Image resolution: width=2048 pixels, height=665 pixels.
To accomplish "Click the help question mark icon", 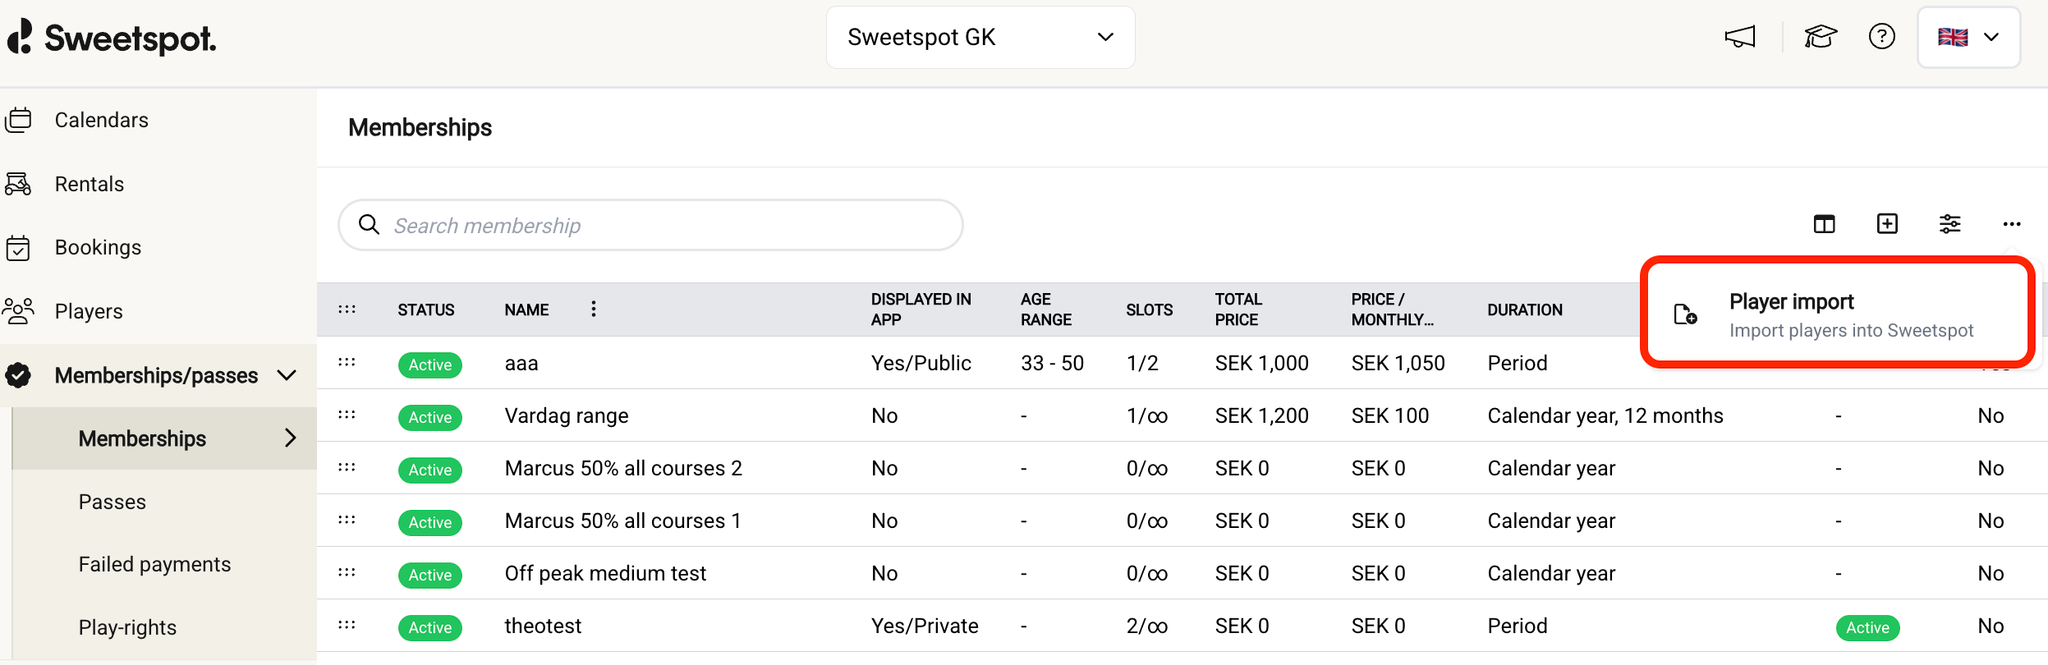I will (1882, 37).
